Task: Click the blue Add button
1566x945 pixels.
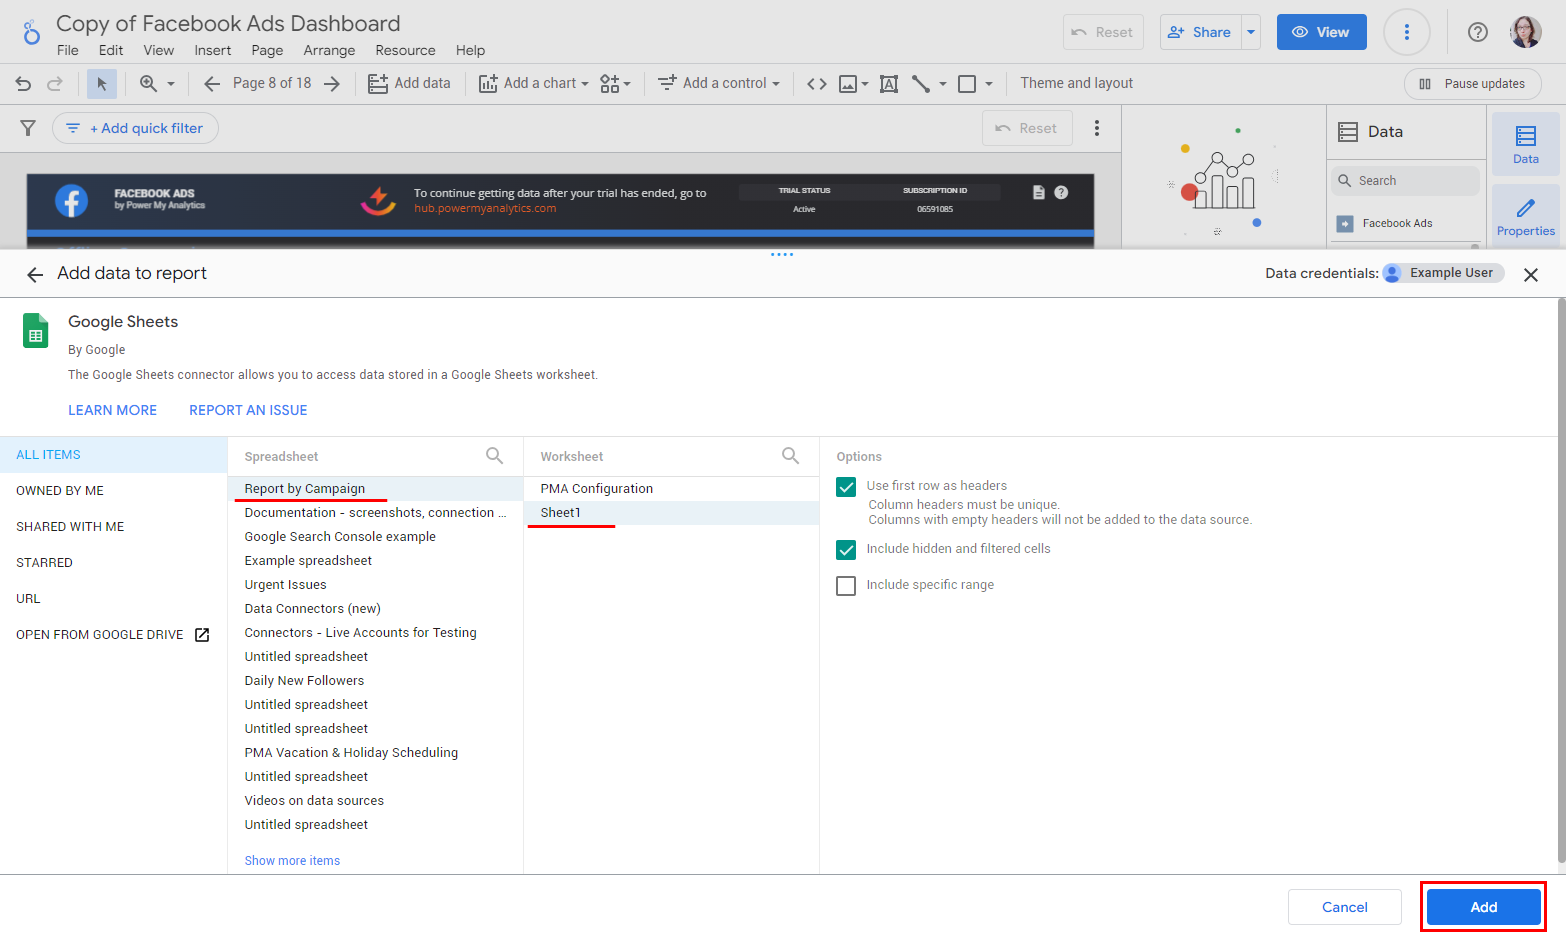Action: [x=1483, y=907]
